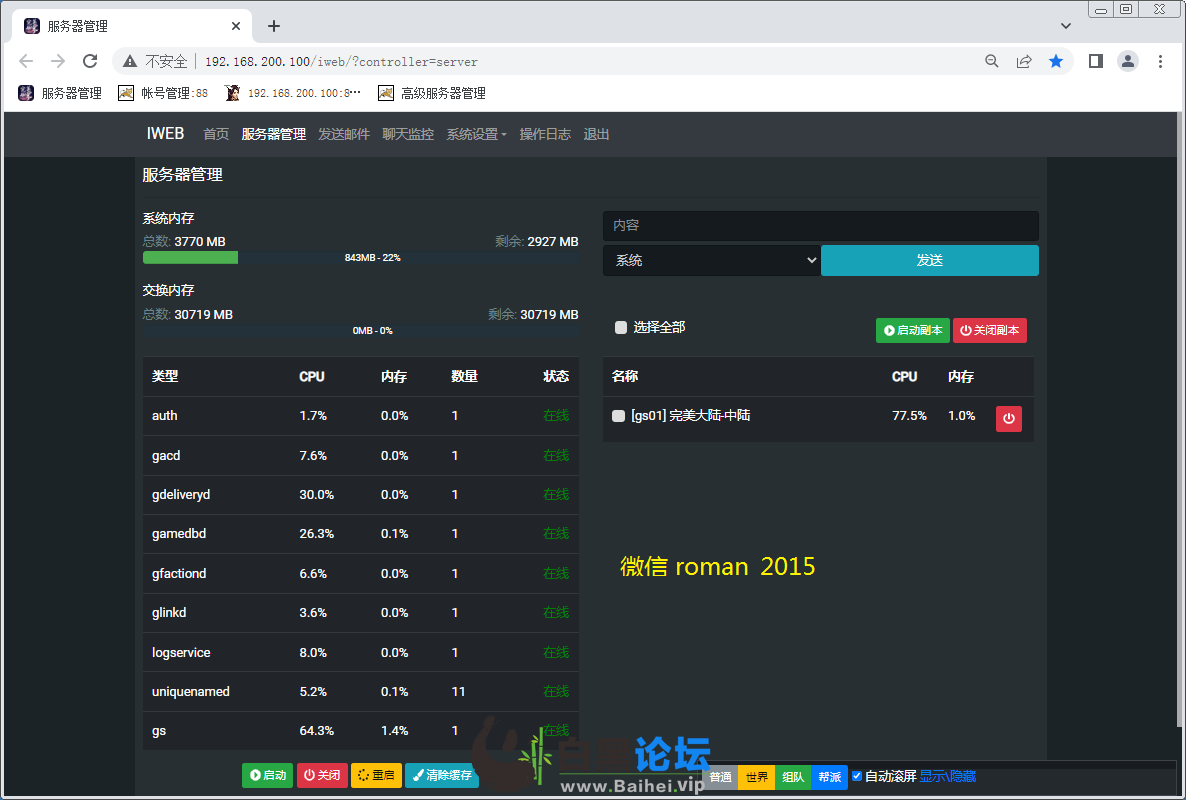
Task: Click red power icon for gs01 instance
Action: [1008, 419]
